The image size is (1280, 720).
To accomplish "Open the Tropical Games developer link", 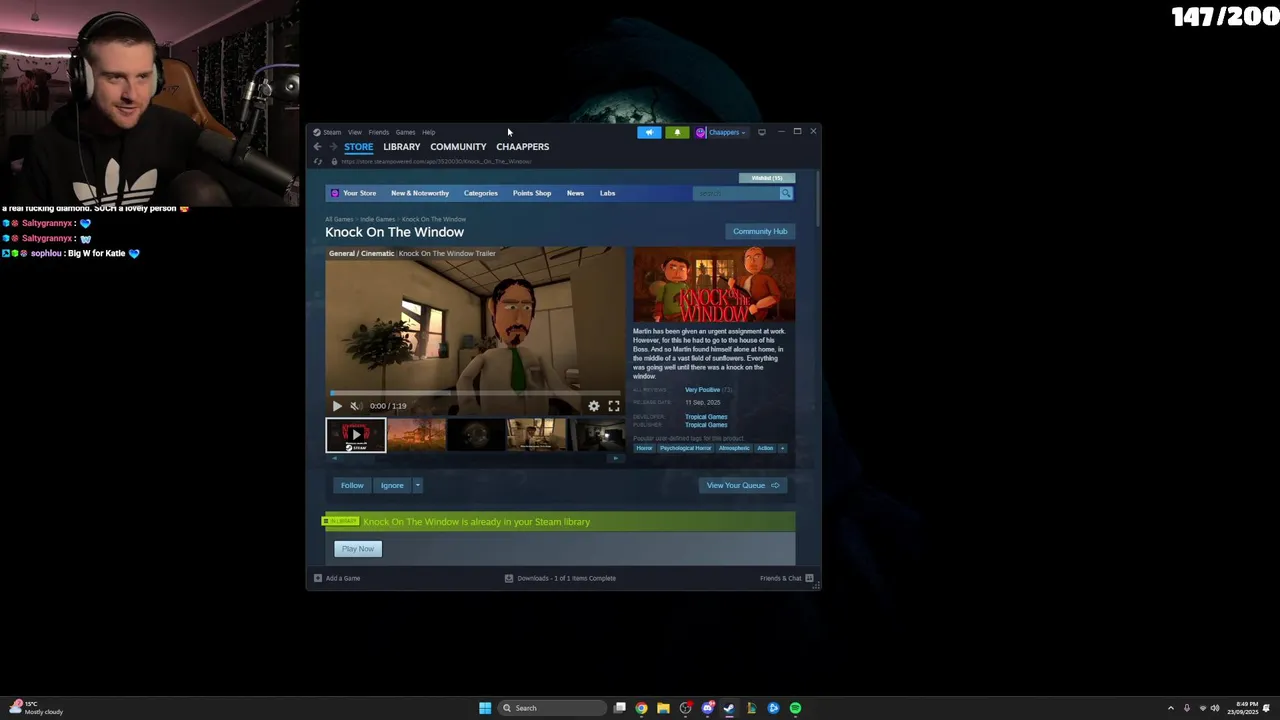I will [706, 417].
